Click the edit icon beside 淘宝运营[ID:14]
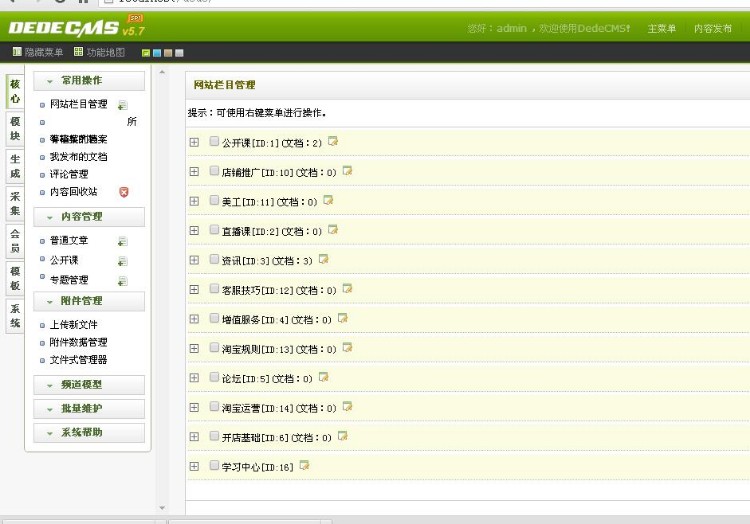This screenshot has width=750, height=524. (347, 407)
